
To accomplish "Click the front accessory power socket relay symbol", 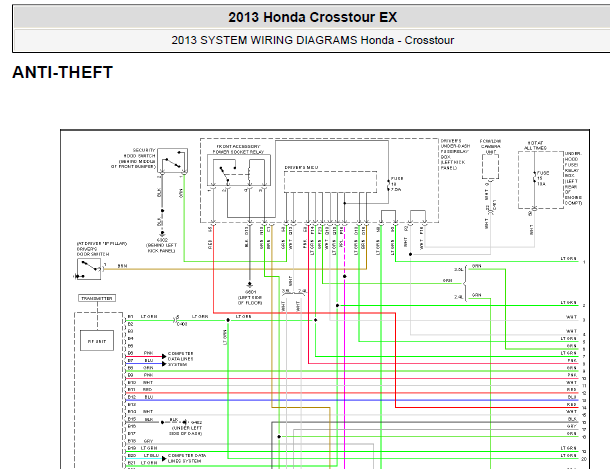I will pyautogui.click(x=239, y=170).
